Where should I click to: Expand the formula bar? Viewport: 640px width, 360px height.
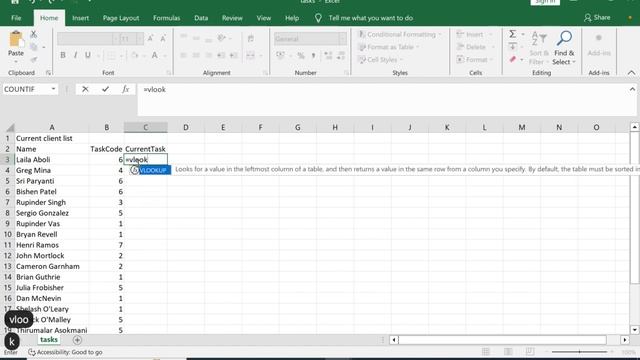click(x=632, y=89)
